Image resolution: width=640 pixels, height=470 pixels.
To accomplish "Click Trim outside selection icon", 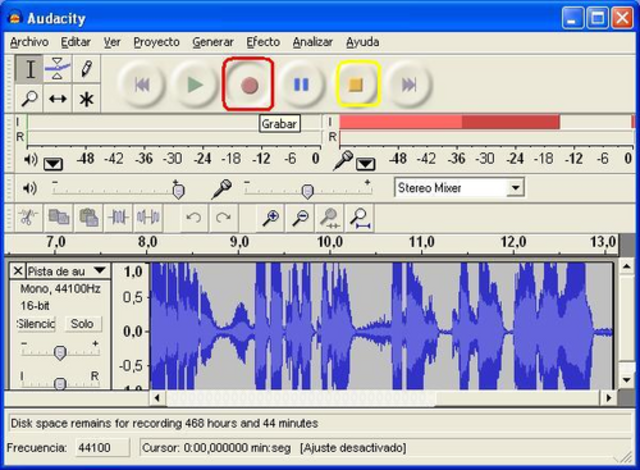I will (118, 217).
